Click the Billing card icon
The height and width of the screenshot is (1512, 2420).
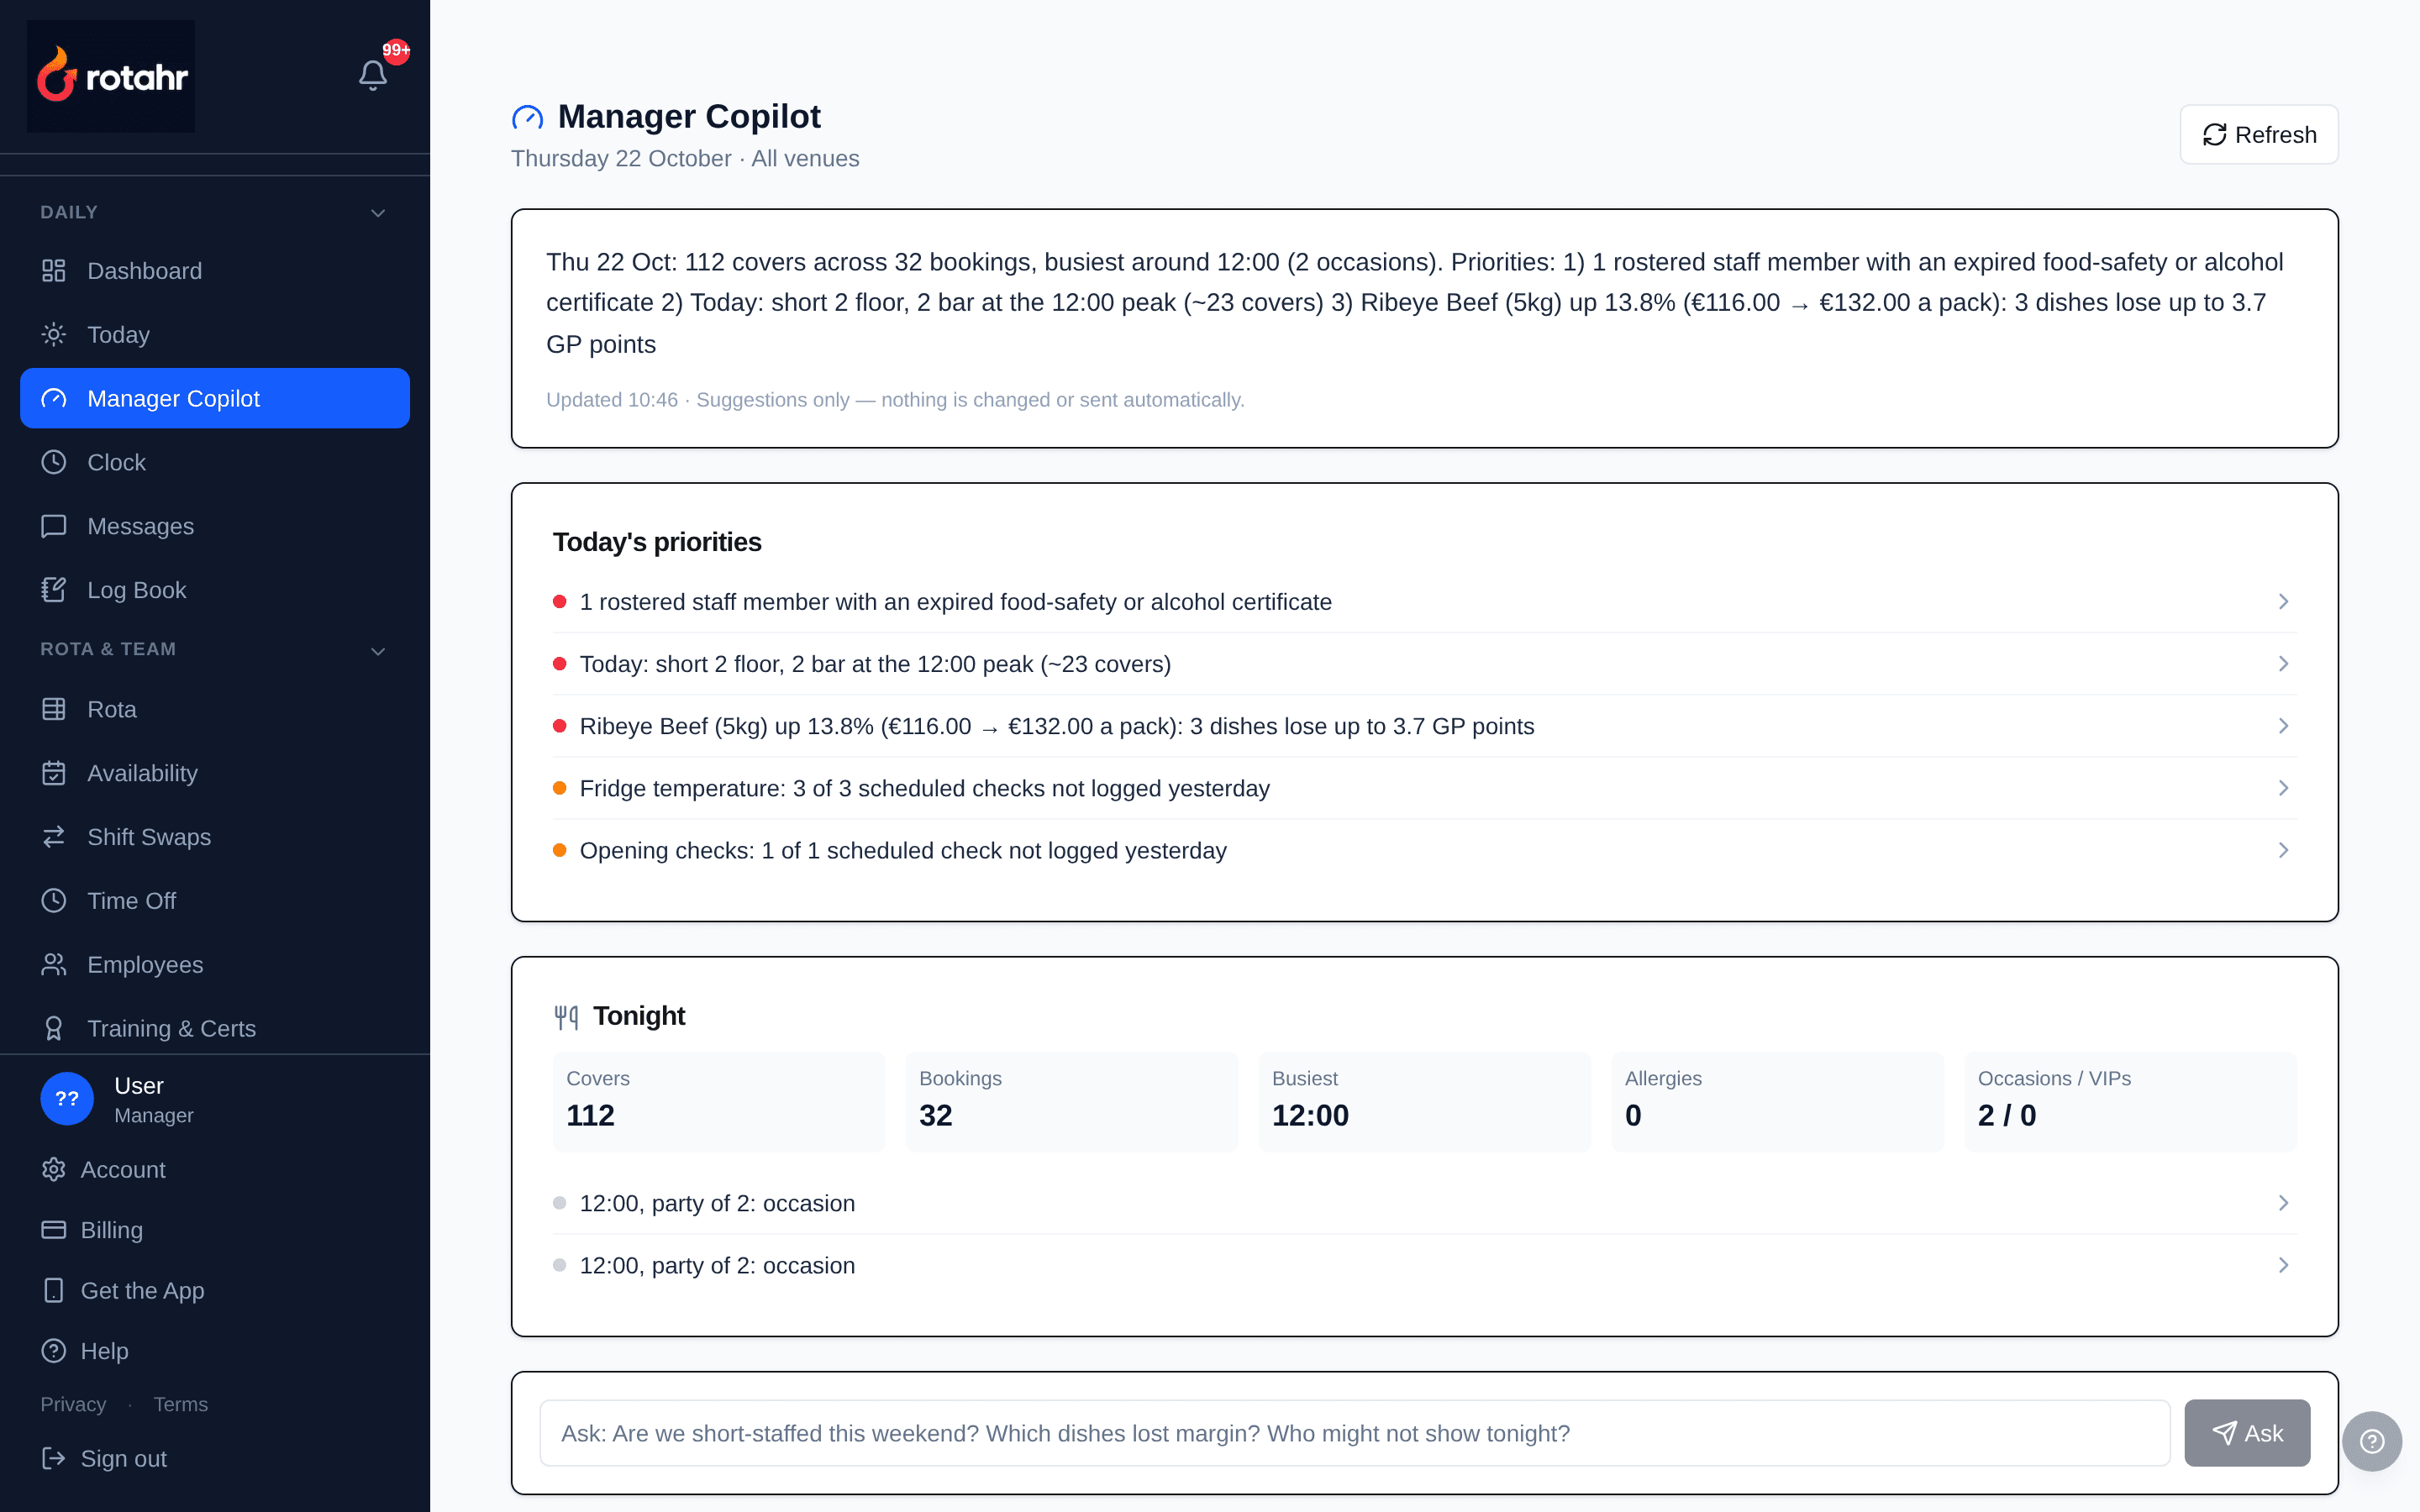(x=54, y=1231)
